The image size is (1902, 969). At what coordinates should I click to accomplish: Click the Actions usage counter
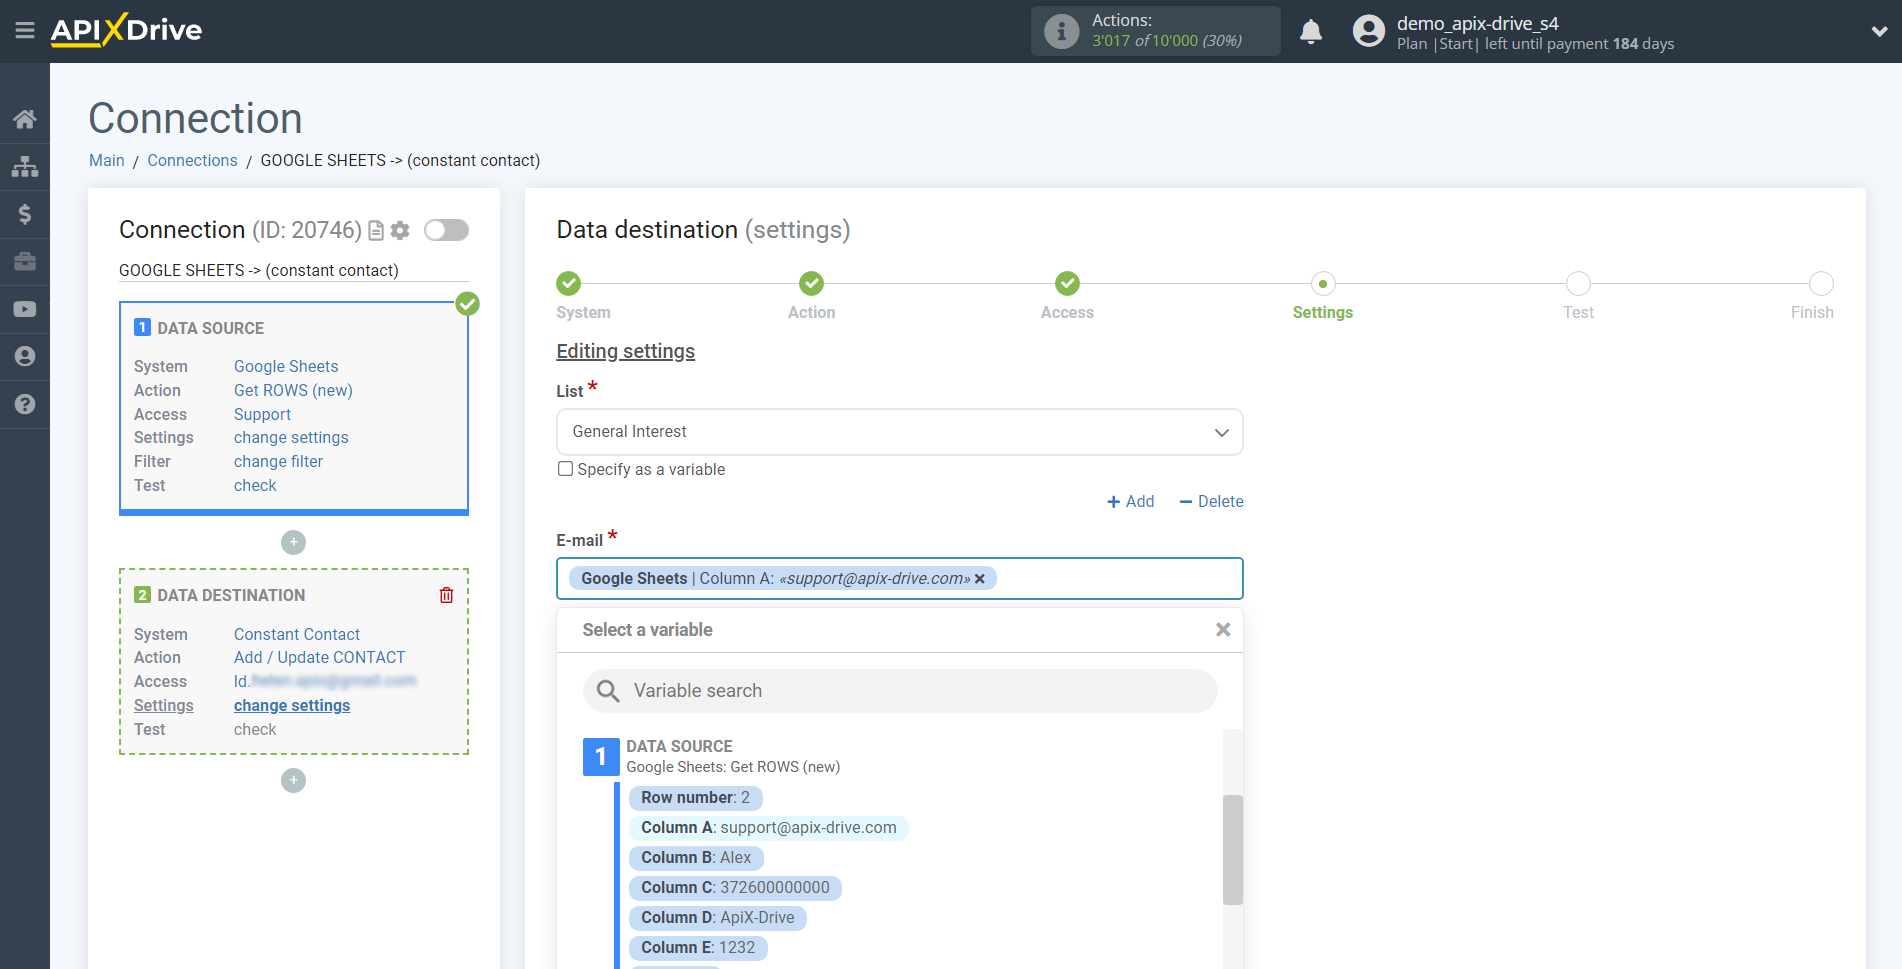click(x=1156, y=31)
